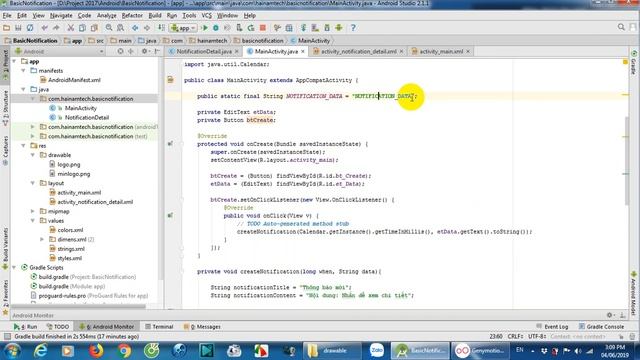Switch to activity_notification_detail.xml tab
The image size is (640, 360).
click(x=358, y=51)
